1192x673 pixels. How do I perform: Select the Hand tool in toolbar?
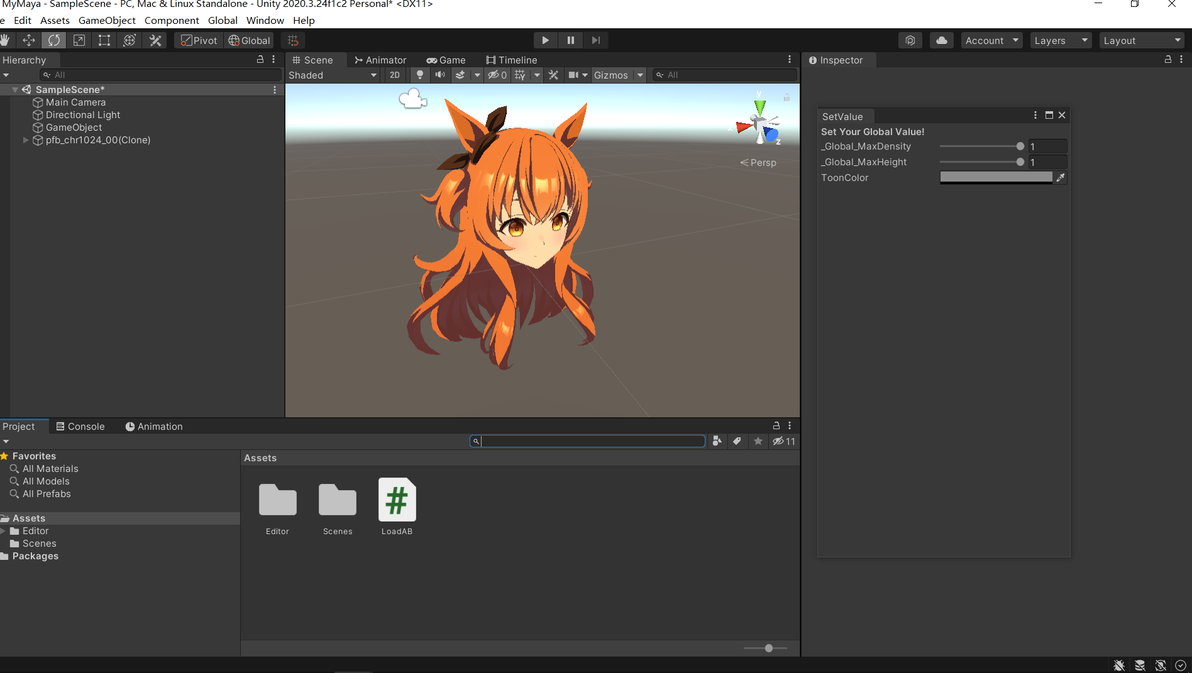click(x=5, y=40)
